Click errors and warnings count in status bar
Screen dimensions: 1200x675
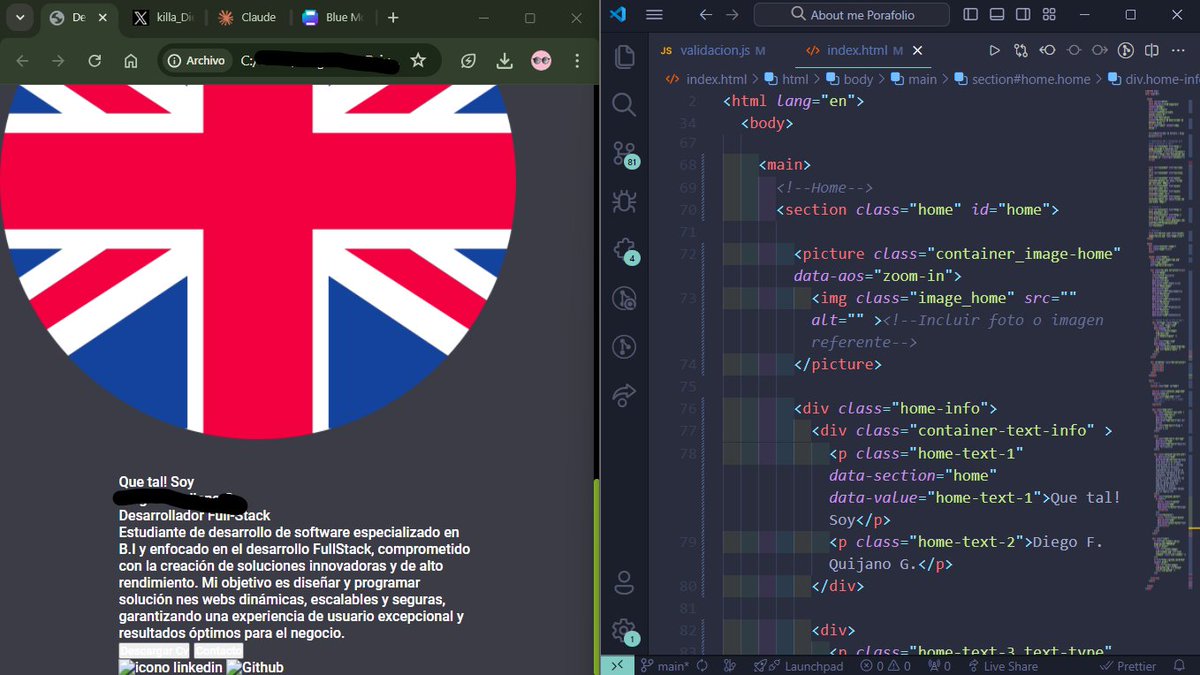(x=886, y=666)
